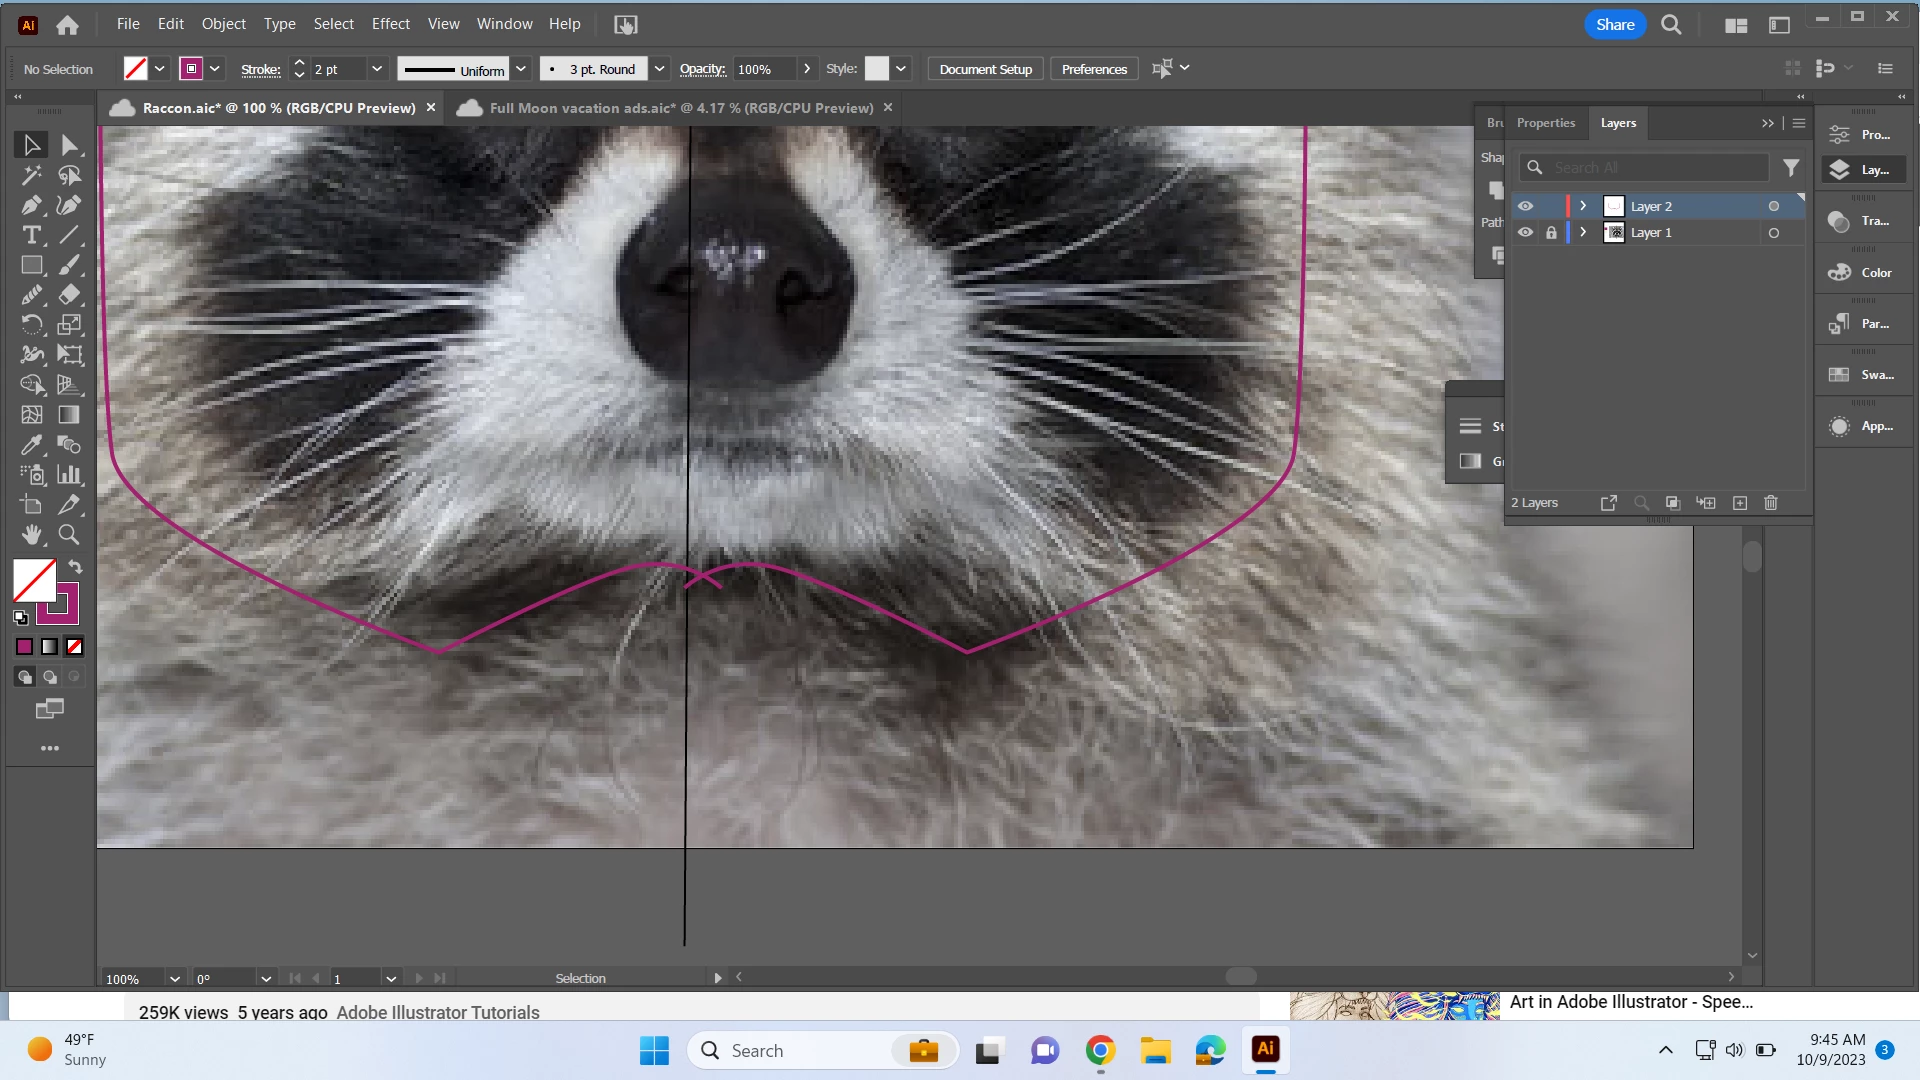Select the Pen tool

(x=31, y=205)
